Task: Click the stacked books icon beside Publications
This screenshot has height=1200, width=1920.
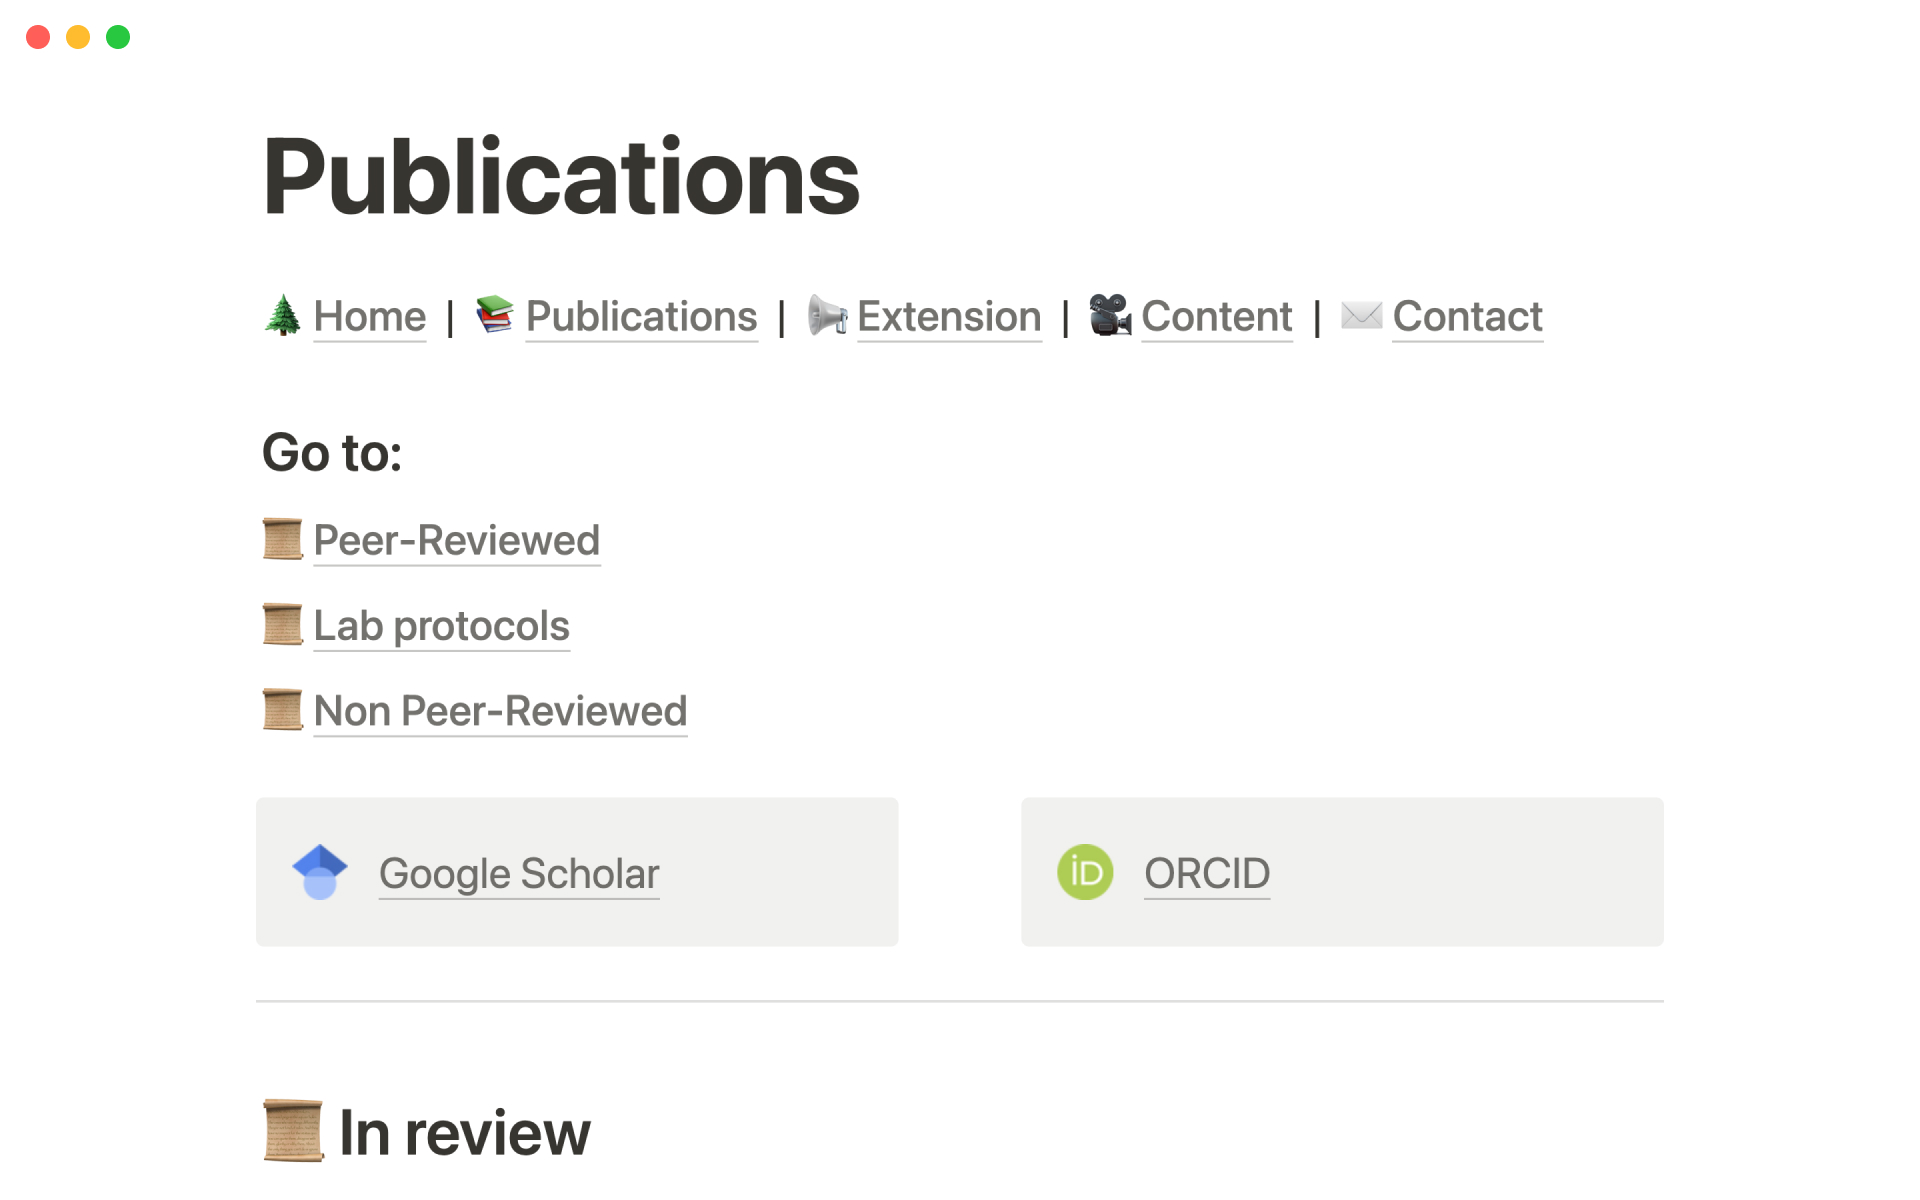Action: (x=494, y=315)
